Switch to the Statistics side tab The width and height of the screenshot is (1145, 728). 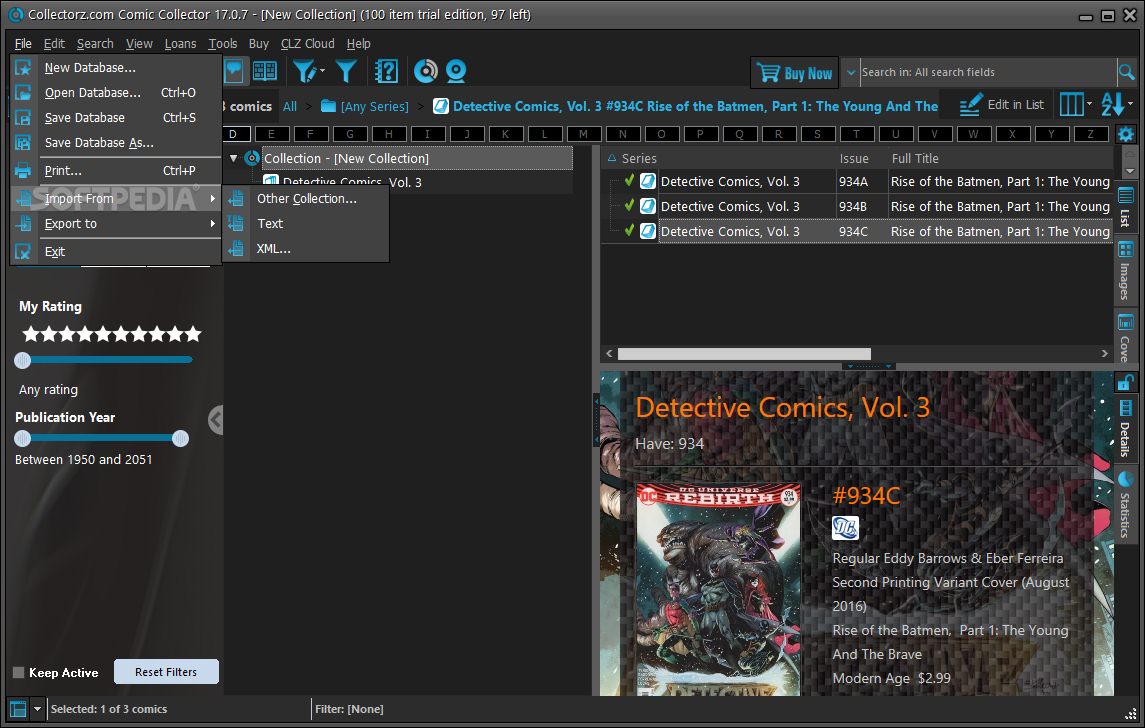pyautogui.click(x=1125, y=505)
